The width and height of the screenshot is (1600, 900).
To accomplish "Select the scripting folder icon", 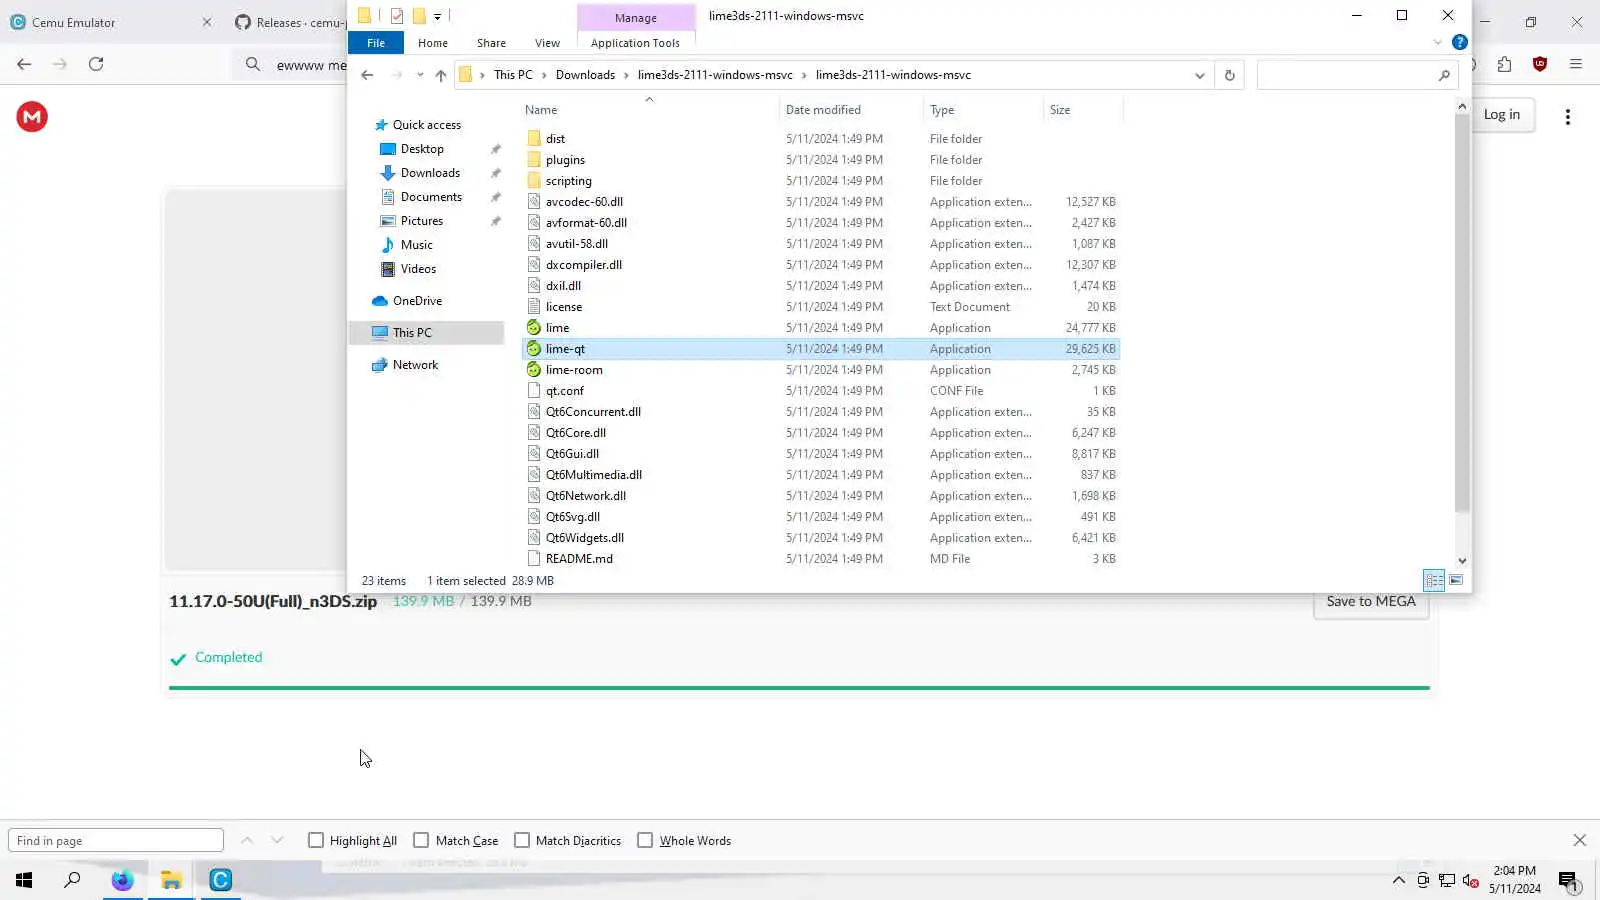I will coord(534,181).
